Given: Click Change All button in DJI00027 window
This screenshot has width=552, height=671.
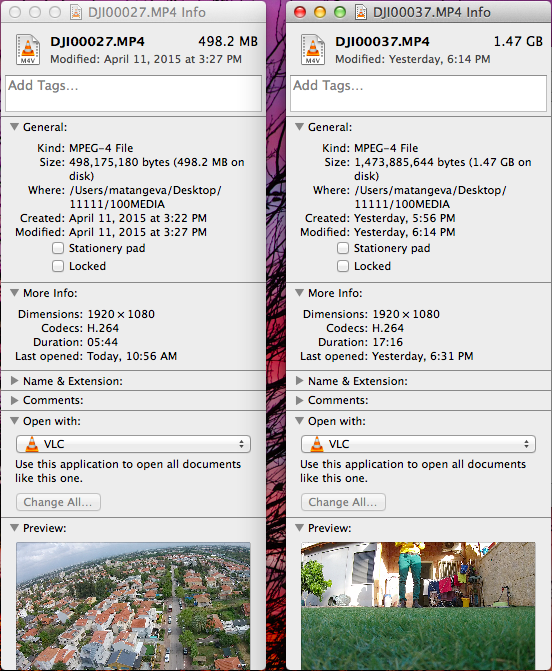Looking at the screenshot, I should [x=58, y=502].
